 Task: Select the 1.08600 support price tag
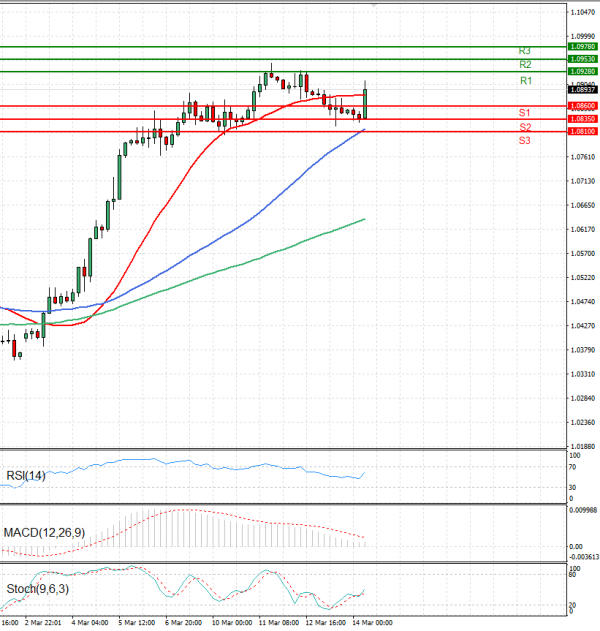click(x=583, y=106)
